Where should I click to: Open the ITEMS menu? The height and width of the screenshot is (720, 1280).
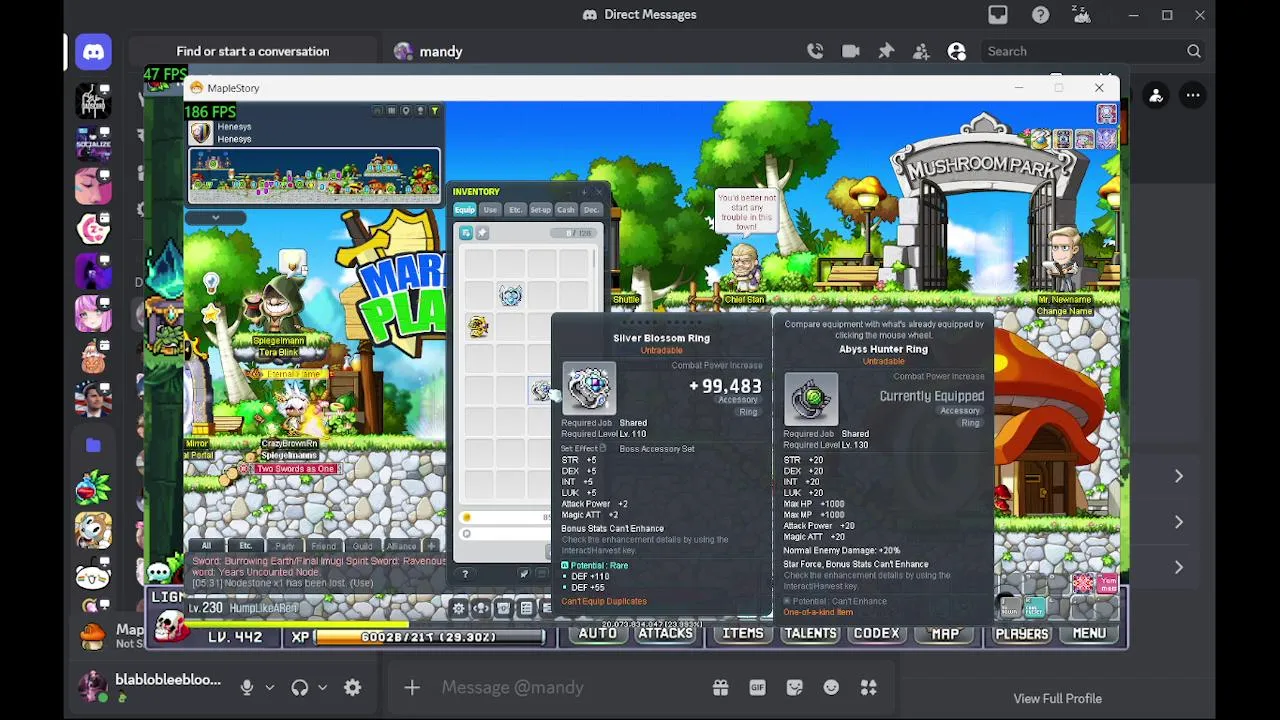pyautogui.click(x=743, y=634)
